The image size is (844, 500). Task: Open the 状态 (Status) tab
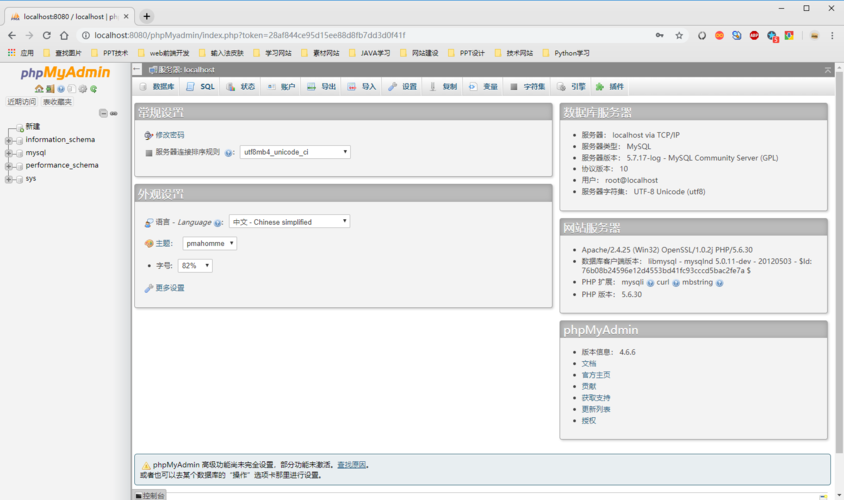tap(241, 87)
